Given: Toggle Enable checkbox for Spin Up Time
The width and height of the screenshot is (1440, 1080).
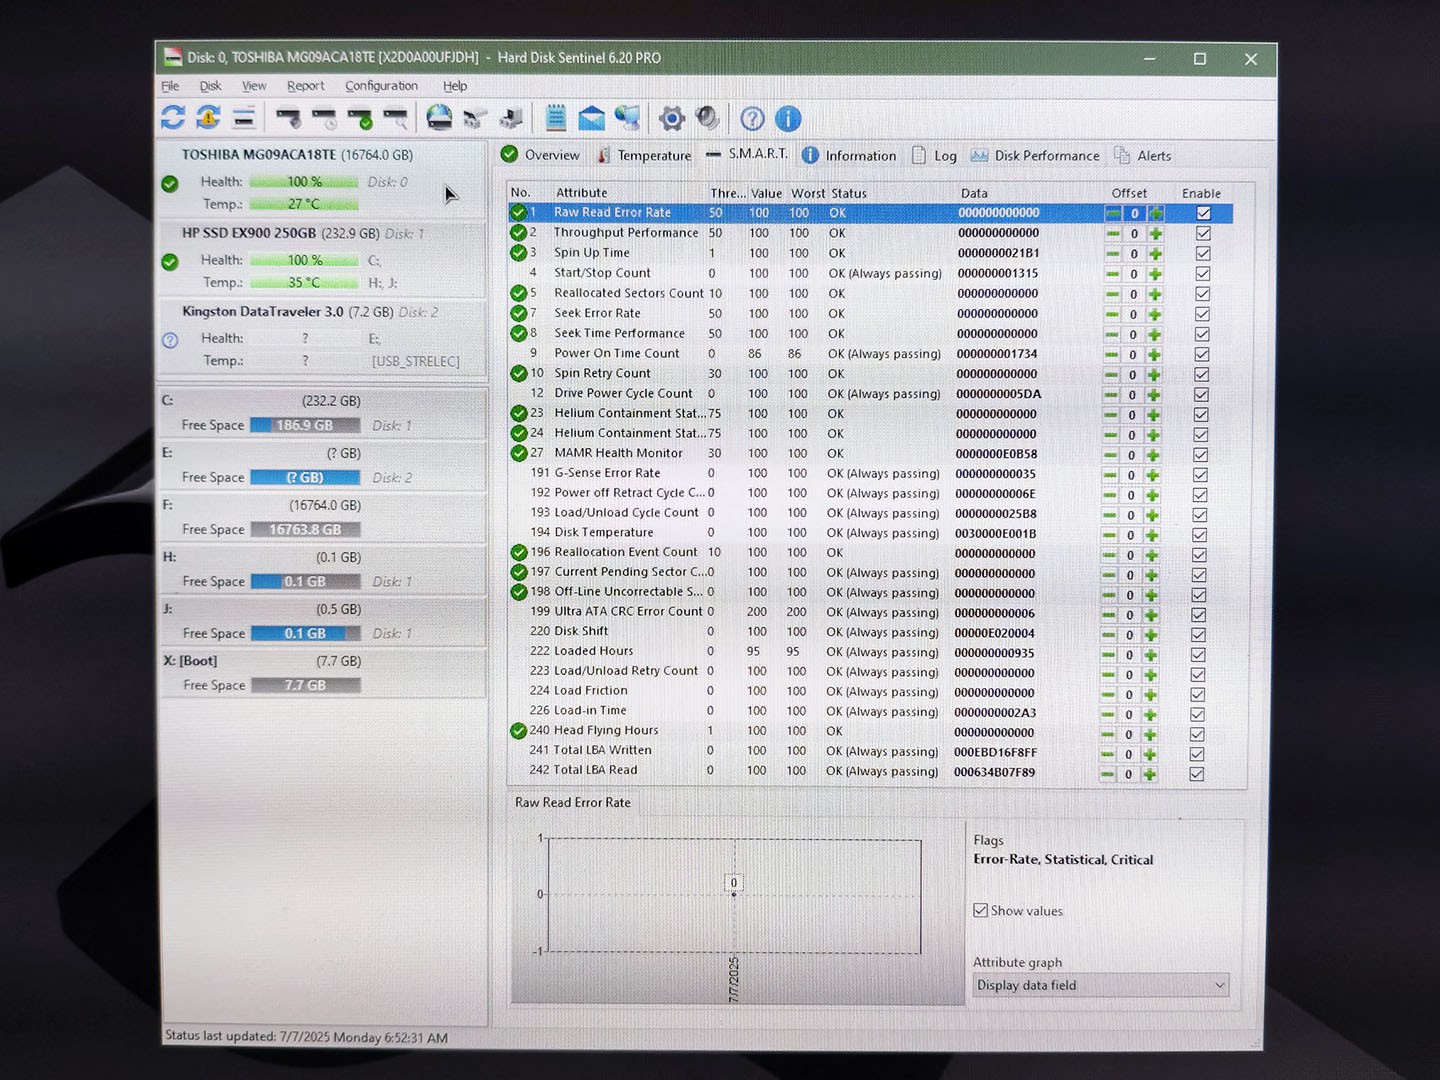Looking at the screenshot, I should coord(1203,254).
